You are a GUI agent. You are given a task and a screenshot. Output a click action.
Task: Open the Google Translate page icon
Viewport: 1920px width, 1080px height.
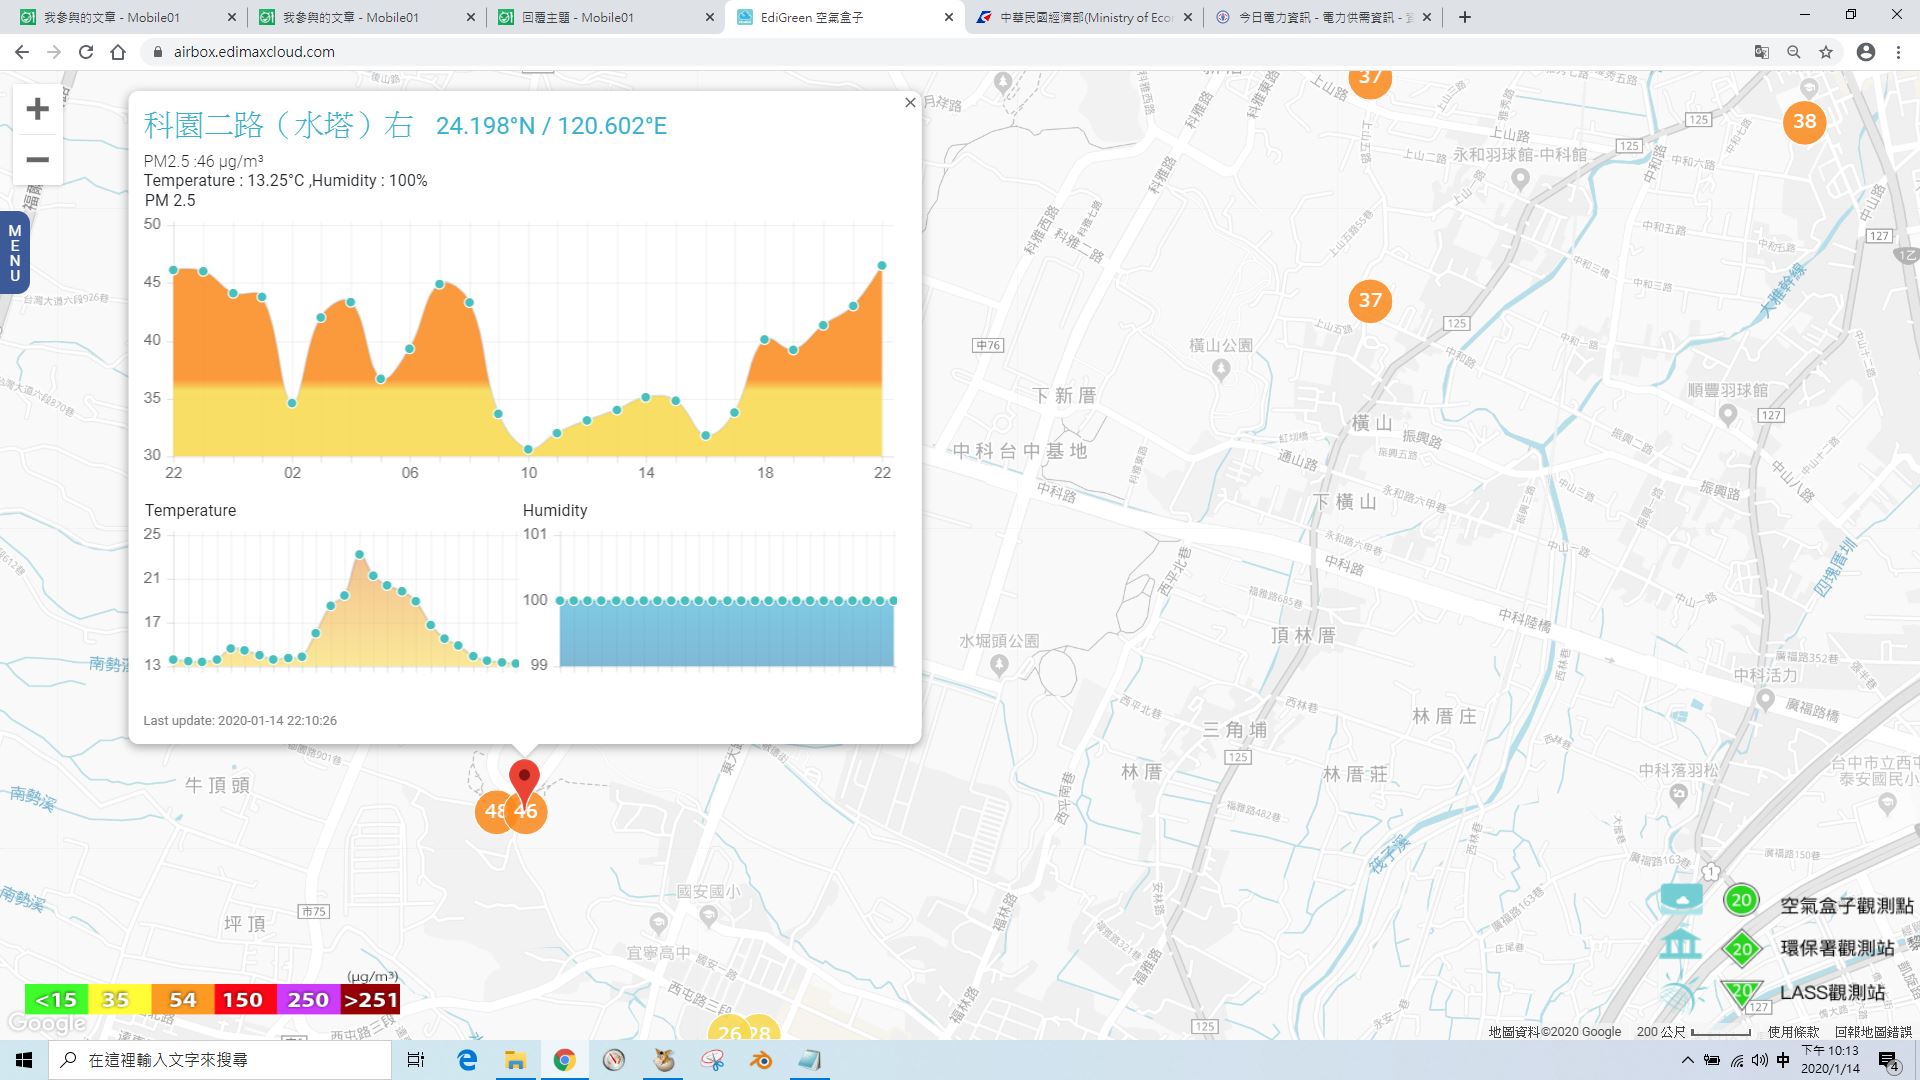(1762, 52)
